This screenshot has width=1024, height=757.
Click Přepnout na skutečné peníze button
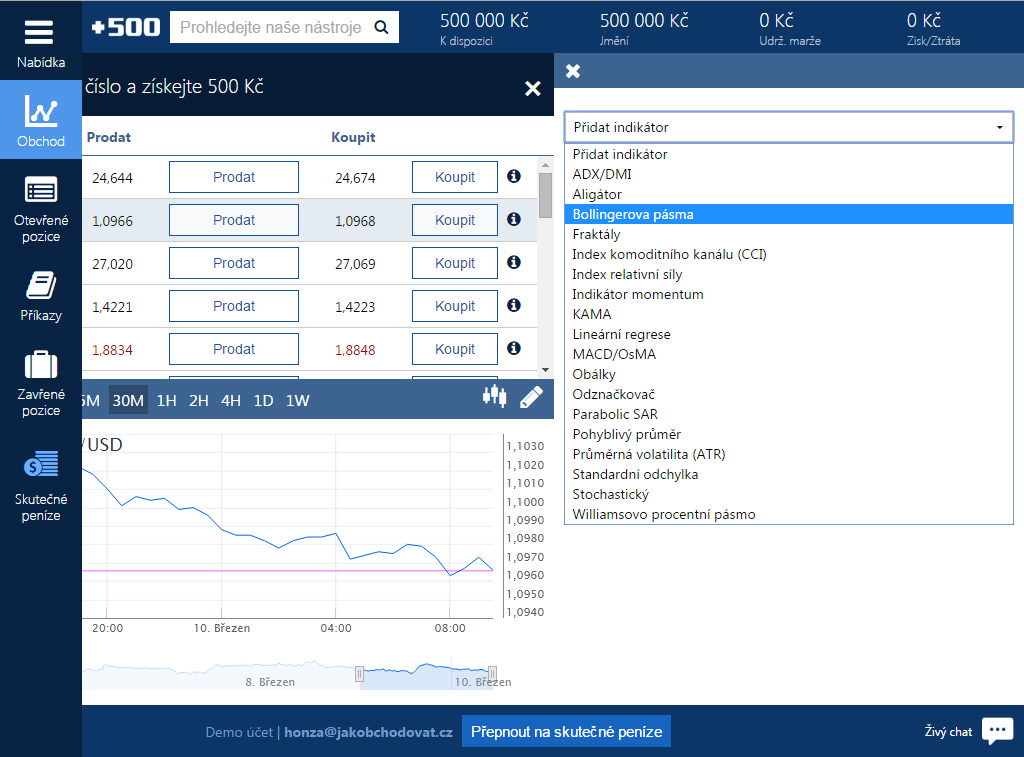click(x=566, y=732)
